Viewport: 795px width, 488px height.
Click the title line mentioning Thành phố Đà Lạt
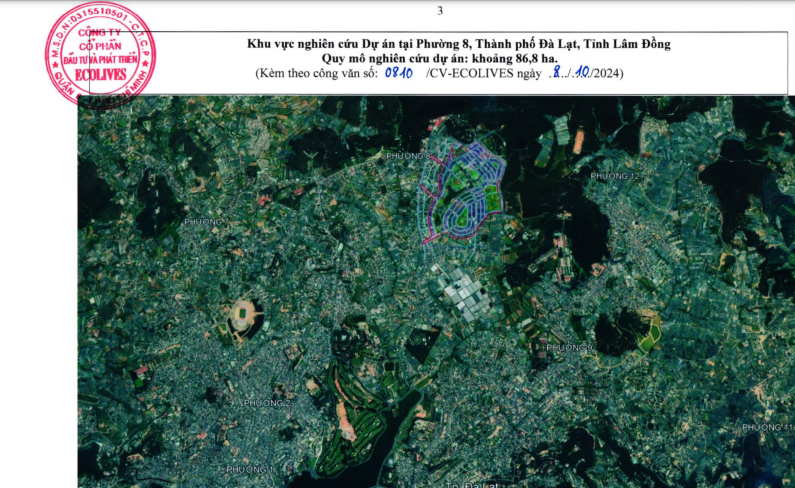tap(459, 44)
